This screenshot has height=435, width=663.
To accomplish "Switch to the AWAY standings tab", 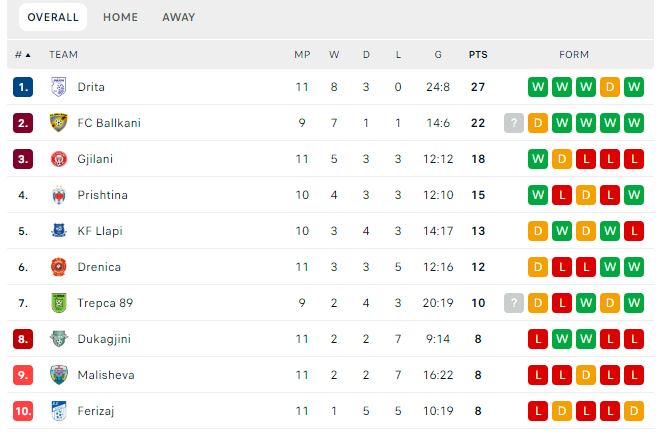I will click(179, 17).
